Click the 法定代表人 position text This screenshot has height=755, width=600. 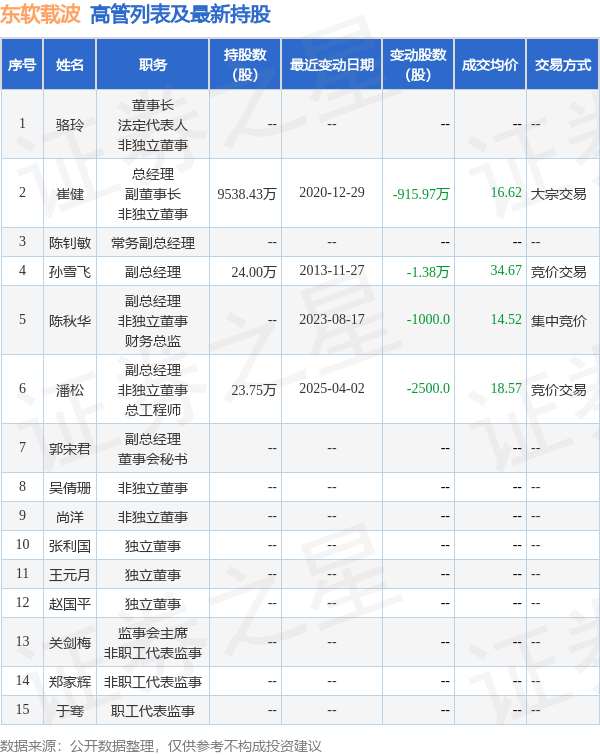pyautogui.click(x=153, y=125)
